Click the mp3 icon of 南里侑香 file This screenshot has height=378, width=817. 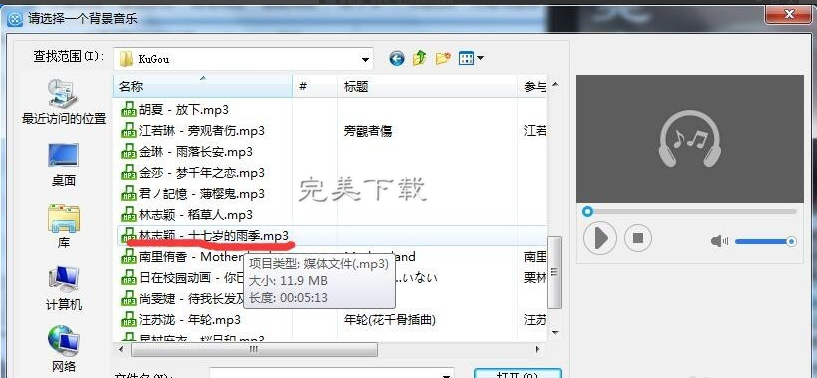coord(128,257)
